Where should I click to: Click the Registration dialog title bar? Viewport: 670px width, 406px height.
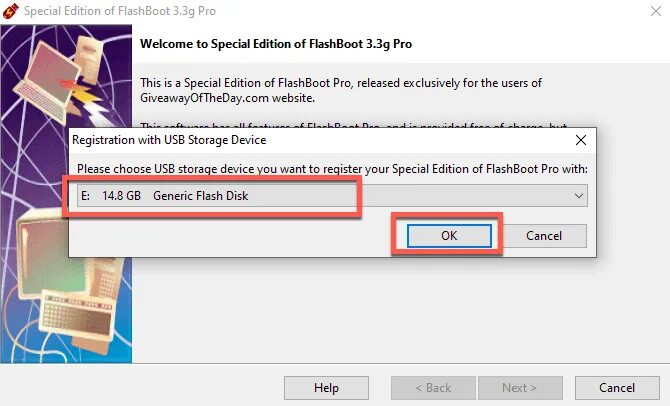pyautogui.click(x=300, y=141)
